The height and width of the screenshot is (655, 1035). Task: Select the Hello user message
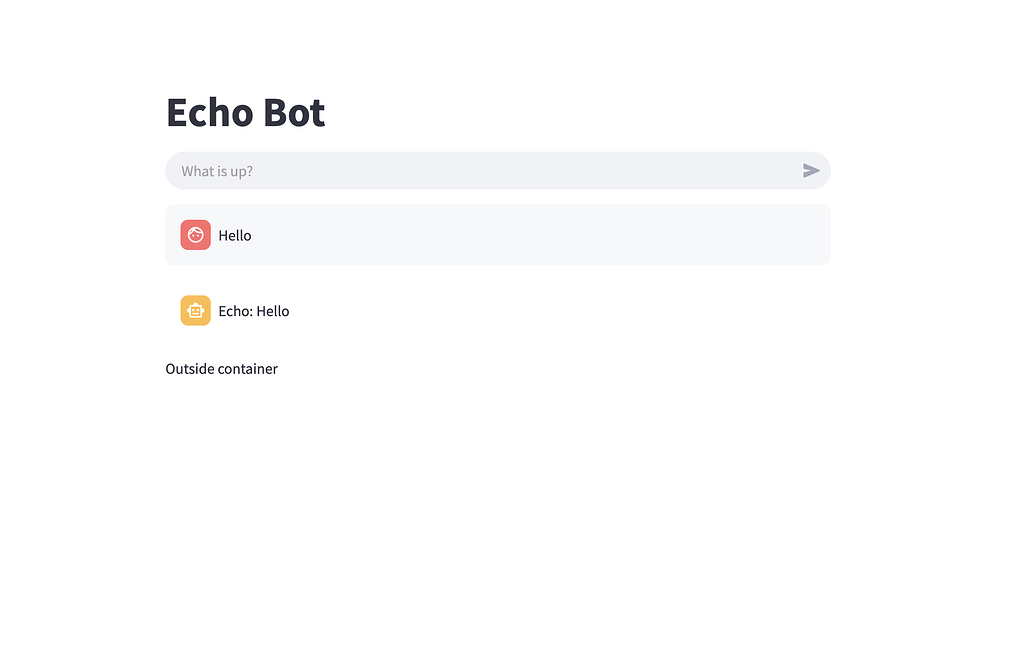233,235
